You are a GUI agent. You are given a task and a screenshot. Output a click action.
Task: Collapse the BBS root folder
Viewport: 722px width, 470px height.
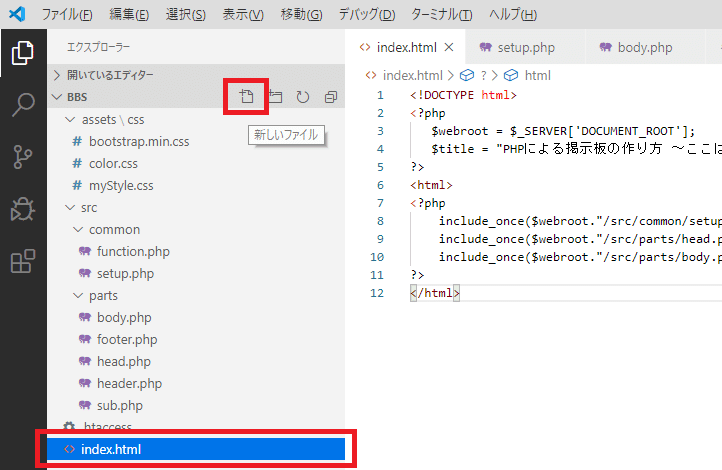click(x=57, y=97)
